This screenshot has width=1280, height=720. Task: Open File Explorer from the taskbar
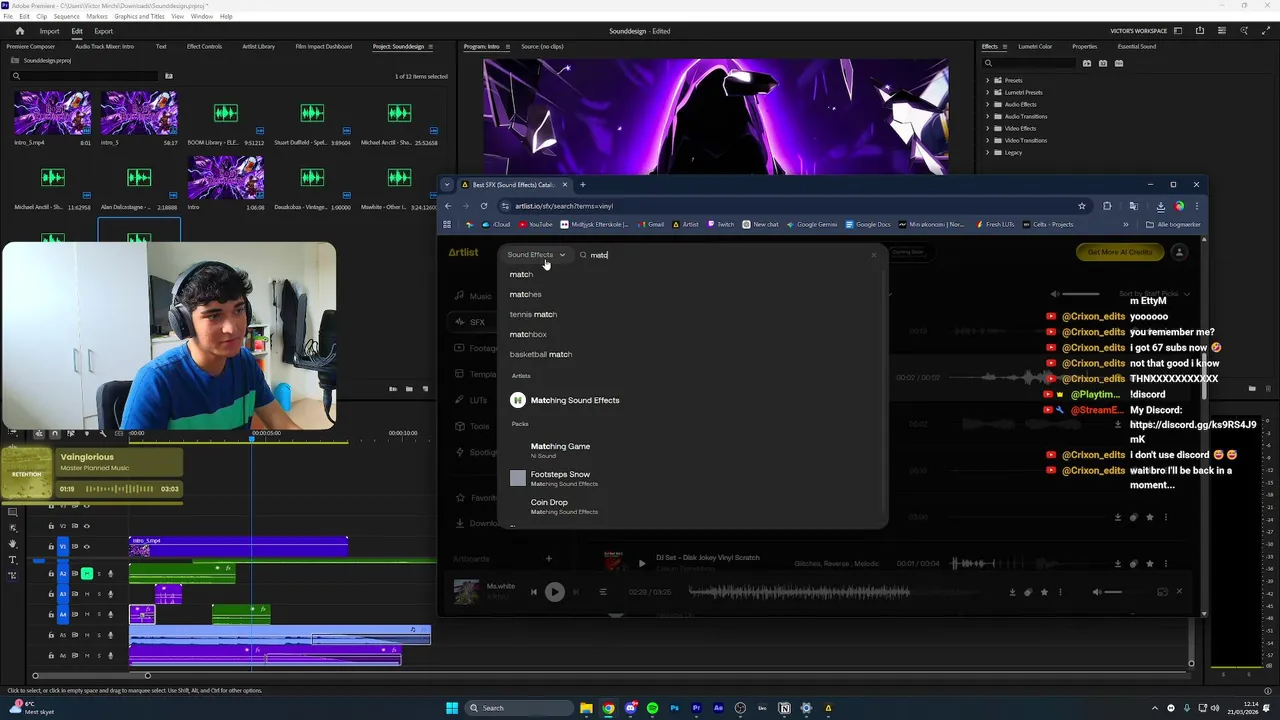tap(586, 708)
